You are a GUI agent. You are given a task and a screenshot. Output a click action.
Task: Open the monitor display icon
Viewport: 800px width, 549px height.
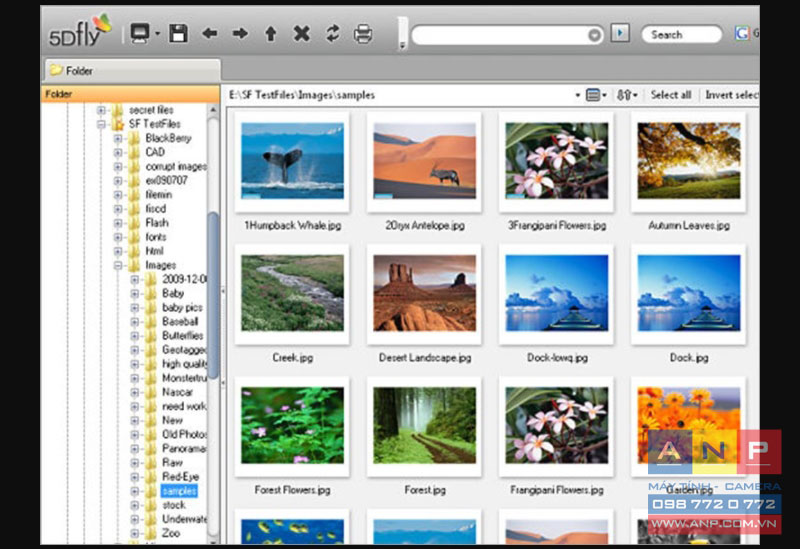tap(139, 33)
